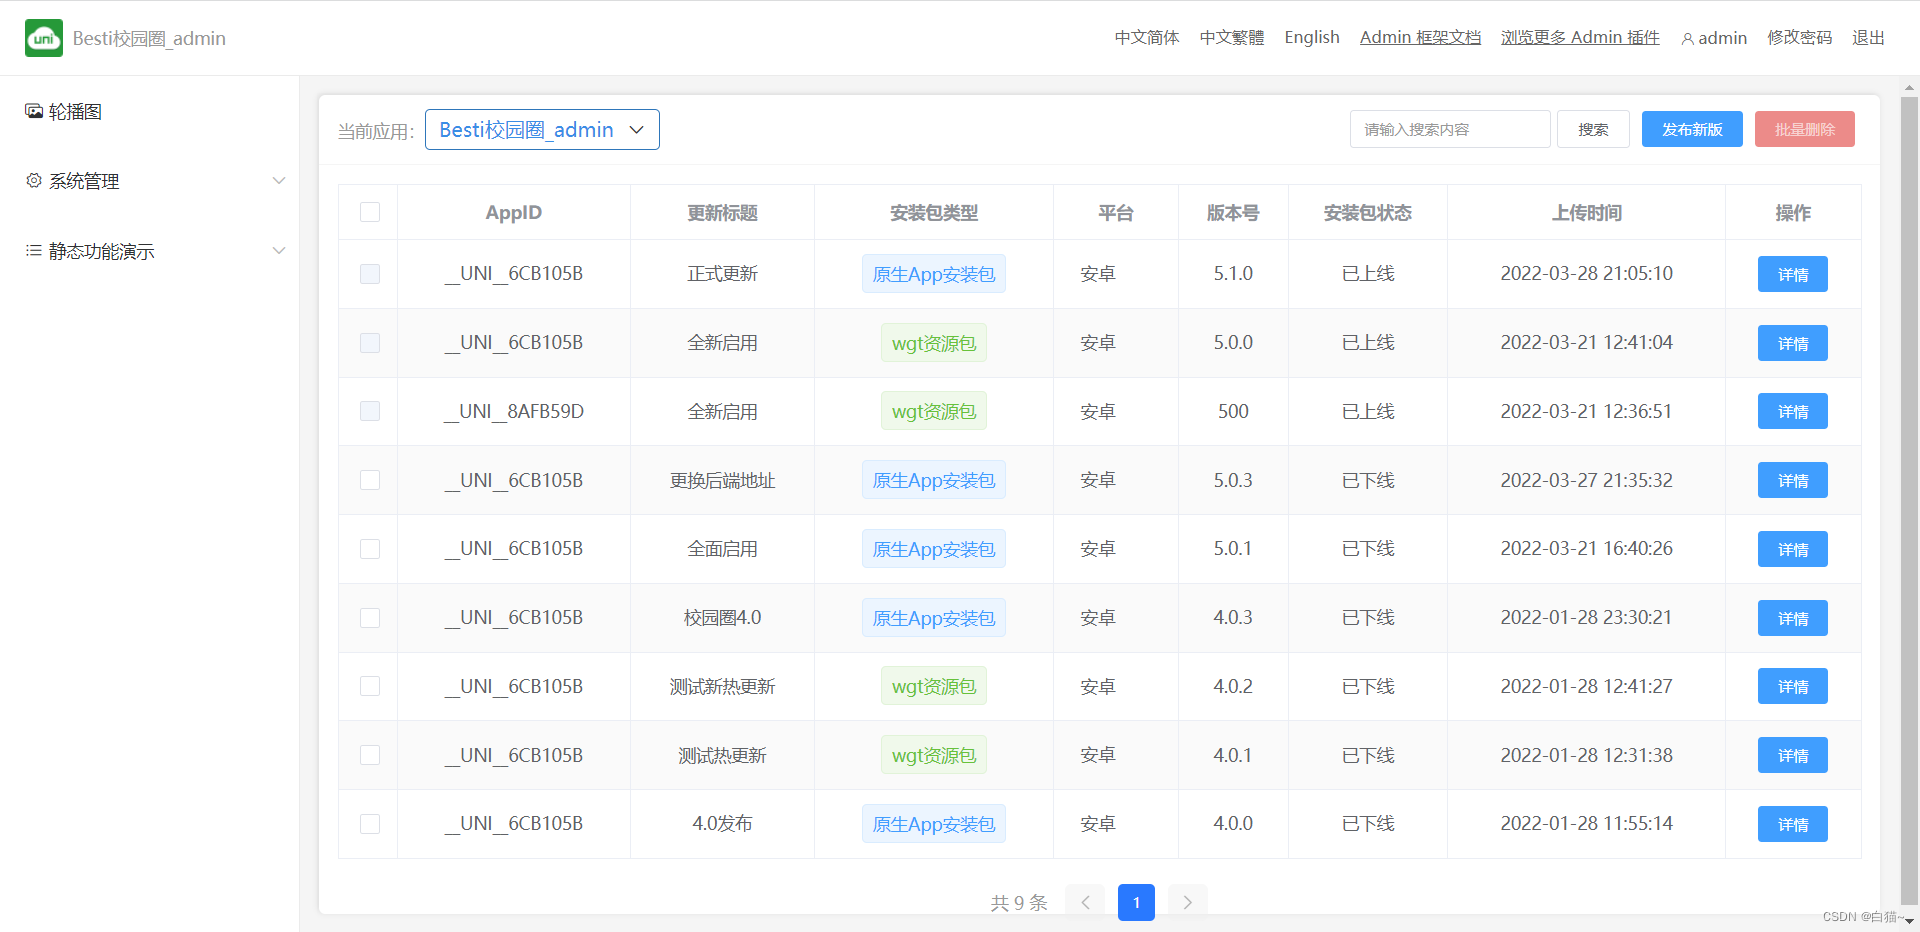Open 详情 for version 4.0.1 row
1920x932 pixels.
point(1793,755)
